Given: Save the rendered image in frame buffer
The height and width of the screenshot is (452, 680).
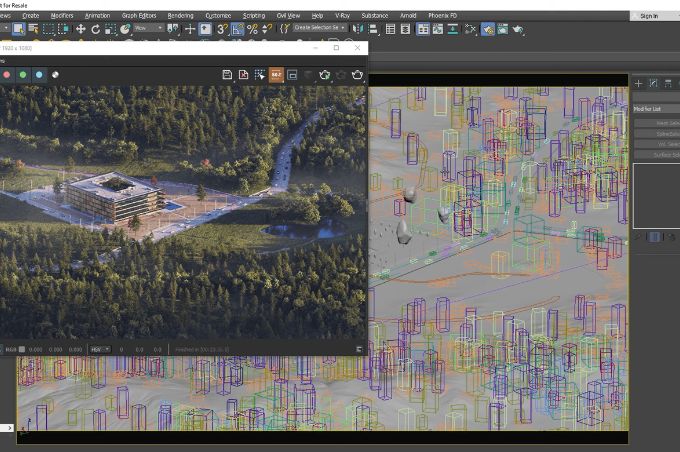Looking at the screenshot, I should tap(227, 75).
